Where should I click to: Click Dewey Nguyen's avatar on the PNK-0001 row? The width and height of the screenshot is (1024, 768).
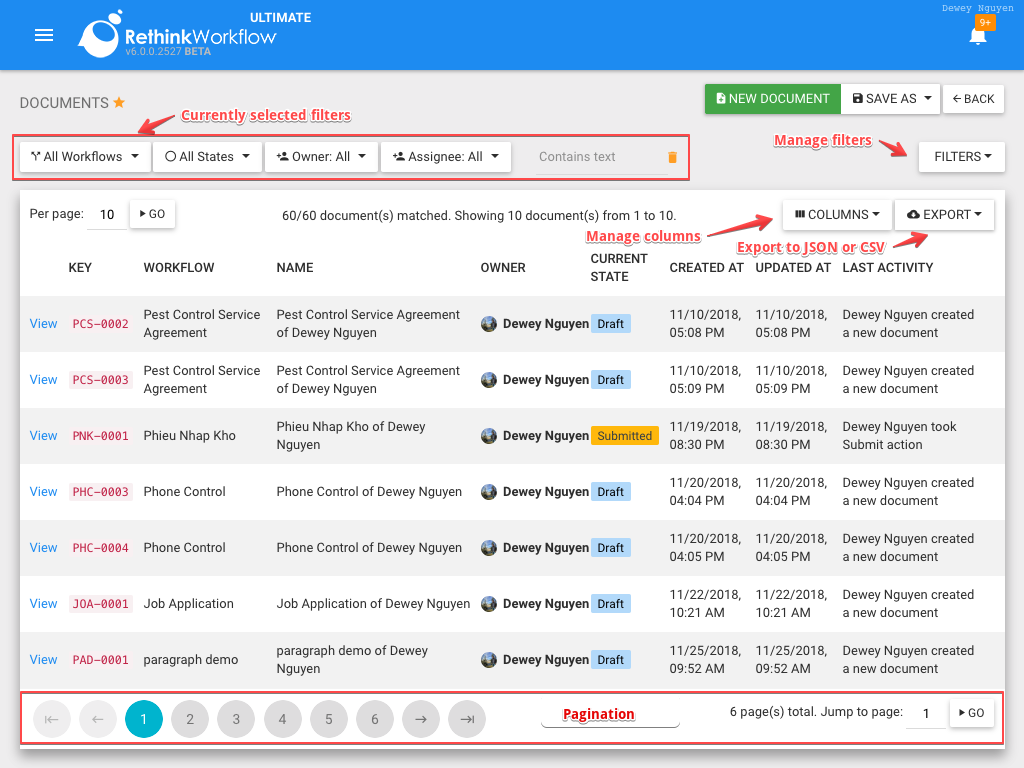tap(489, 435)
